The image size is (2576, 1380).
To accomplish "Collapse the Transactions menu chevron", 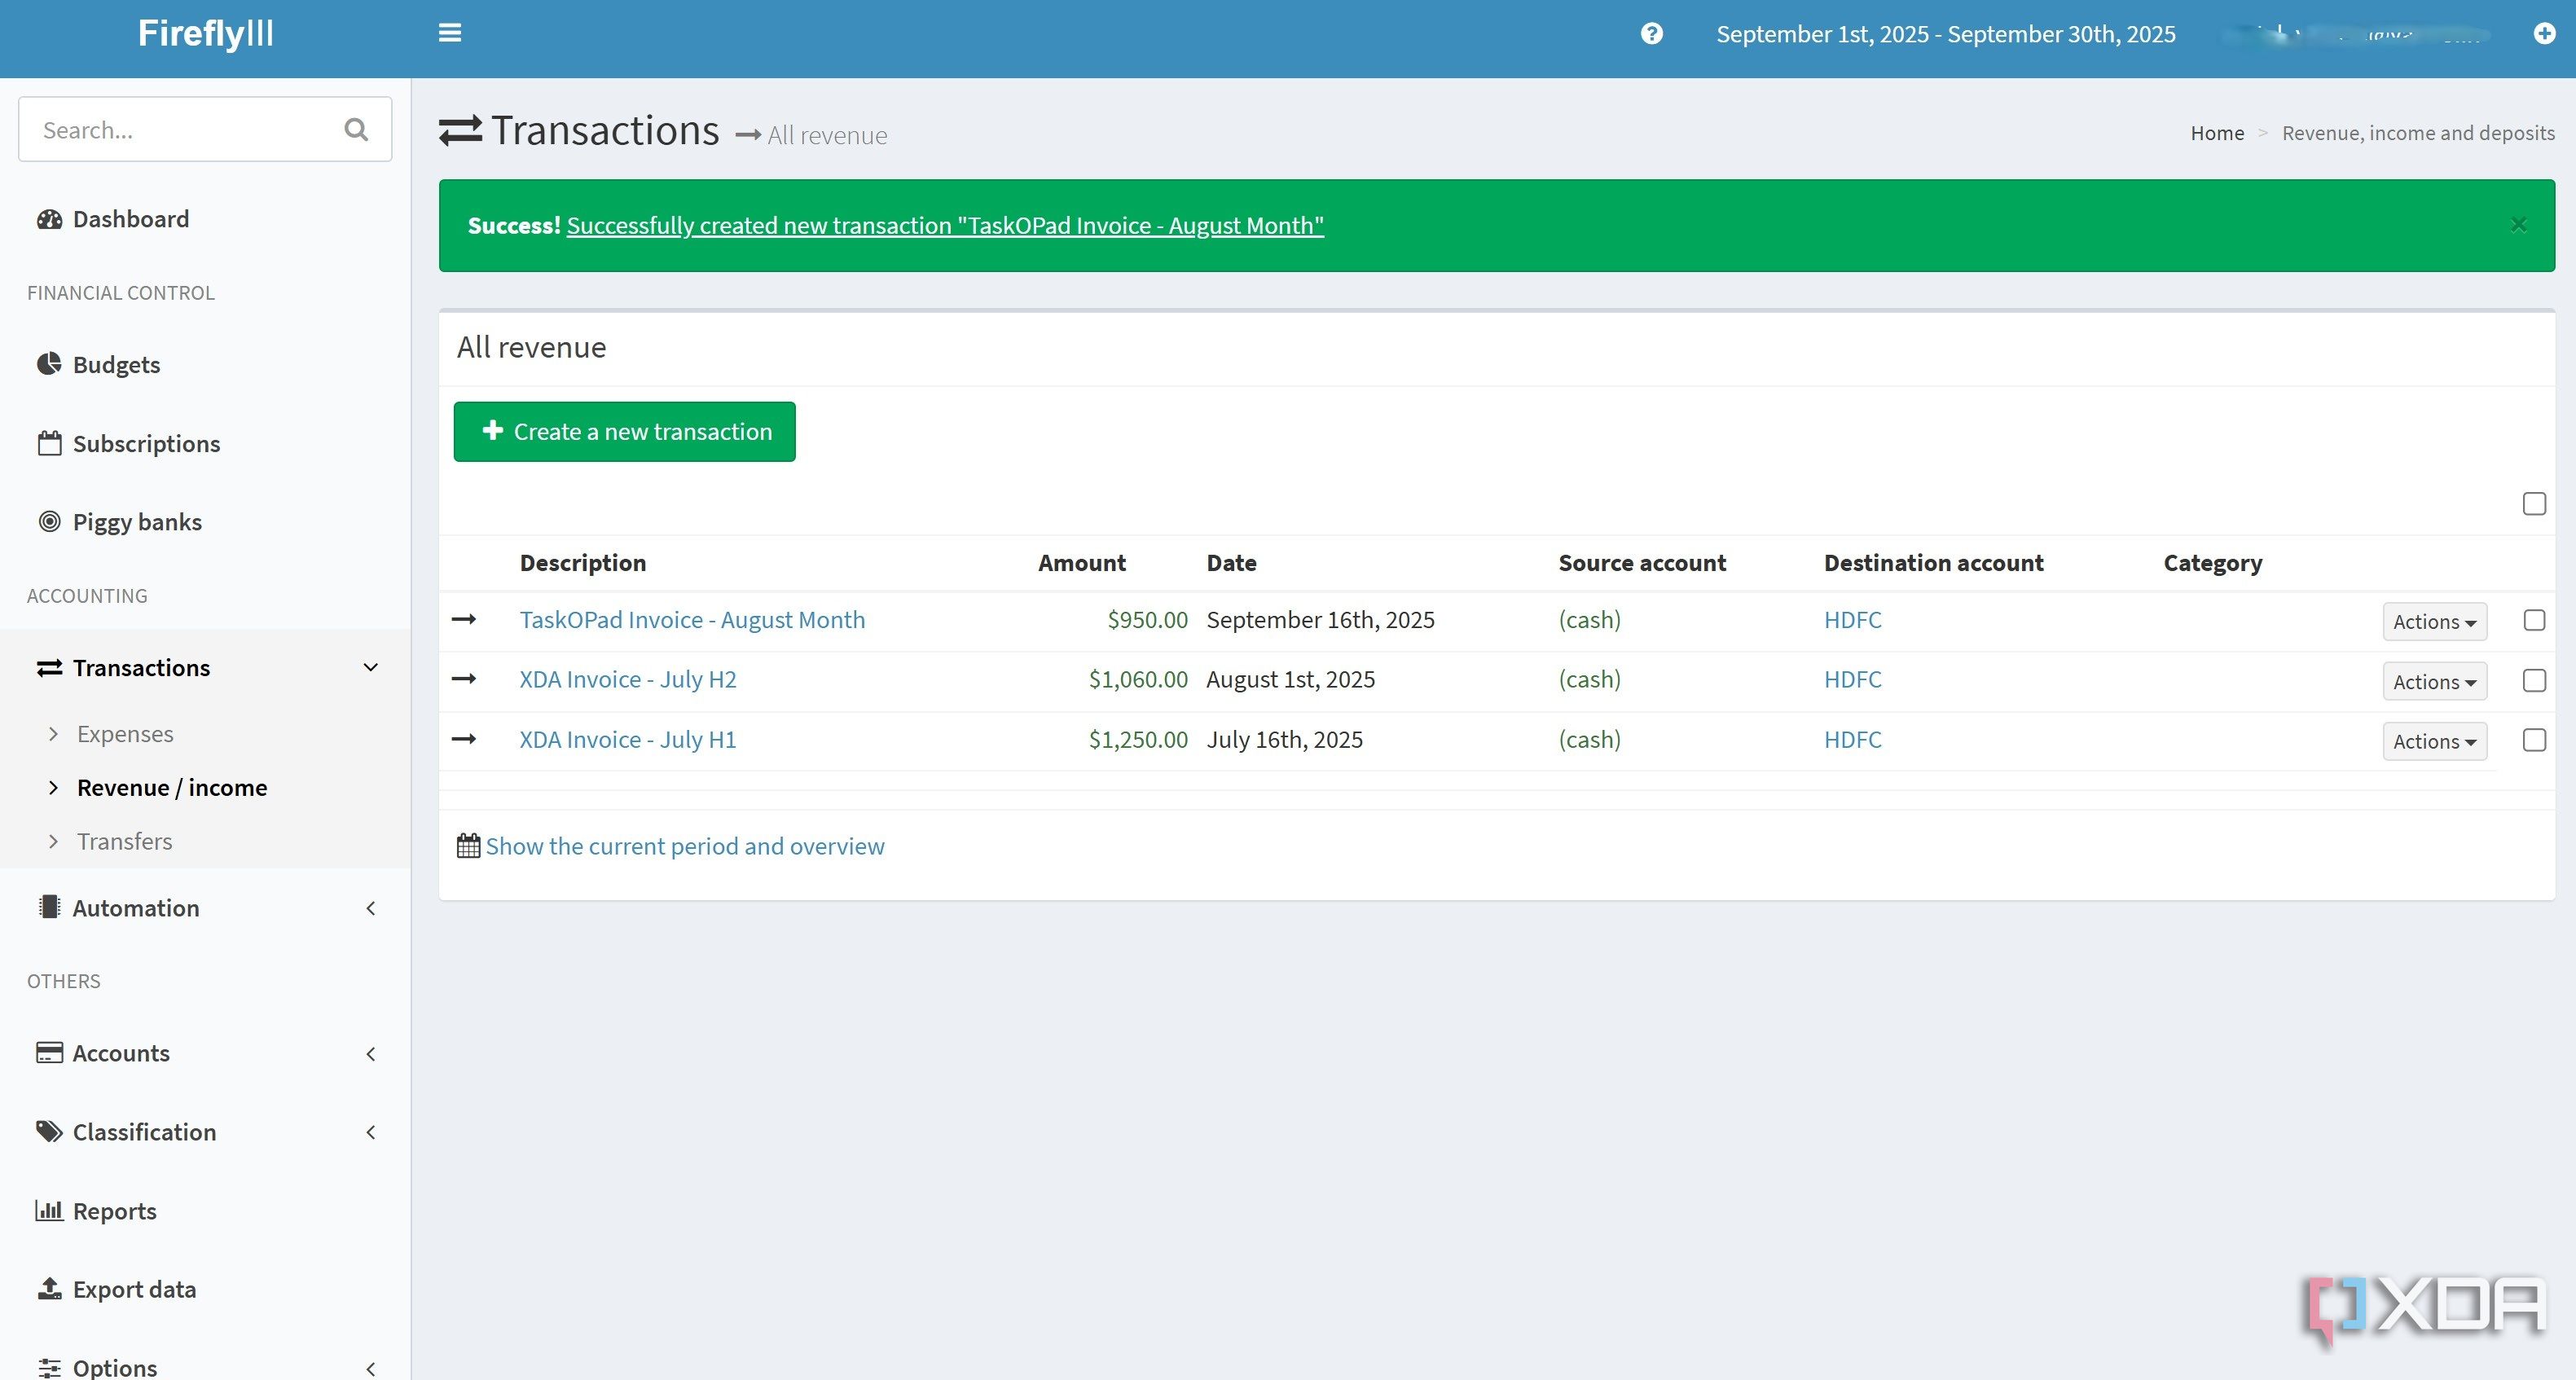I will [x=371, y=667].
